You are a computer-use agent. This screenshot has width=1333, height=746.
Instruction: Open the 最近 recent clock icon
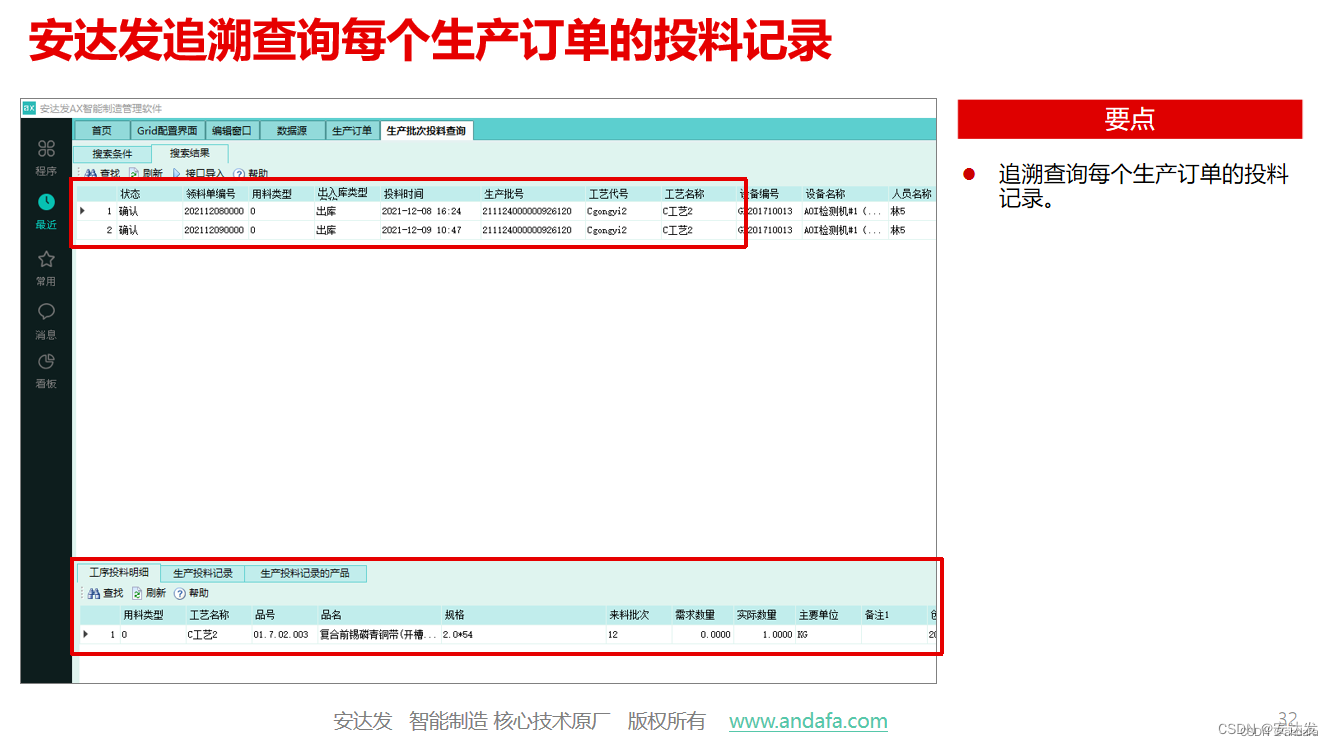pyautogui.click(x=46, y=202)
